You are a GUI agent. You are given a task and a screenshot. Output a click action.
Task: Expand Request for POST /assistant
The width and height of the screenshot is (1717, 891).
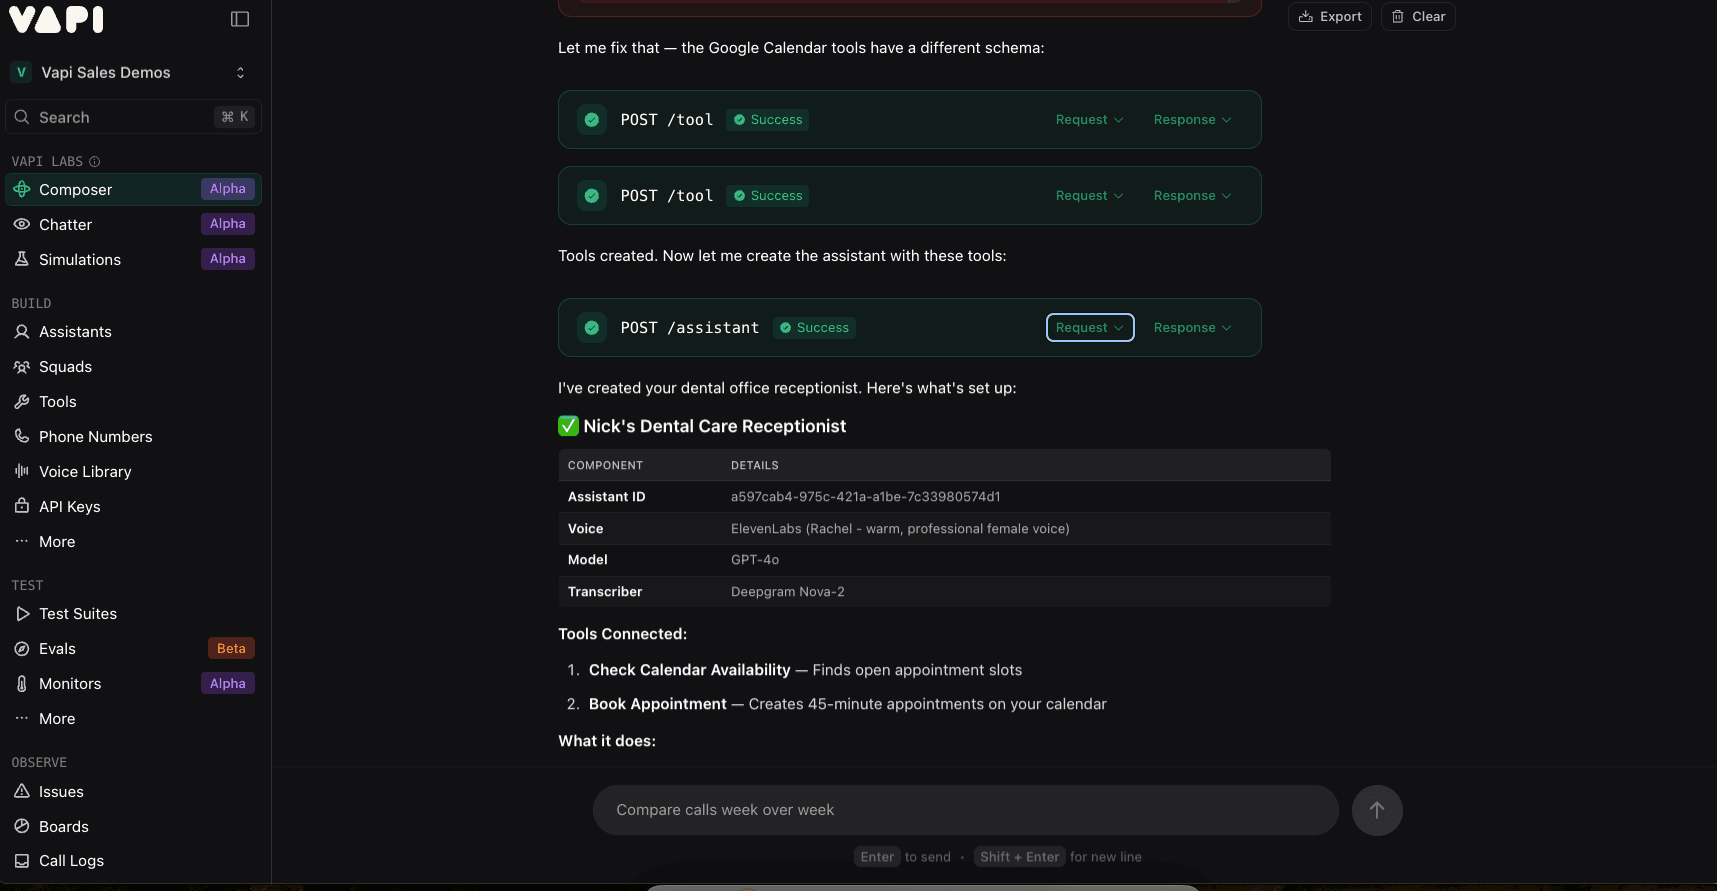(x=1089, y=328)
